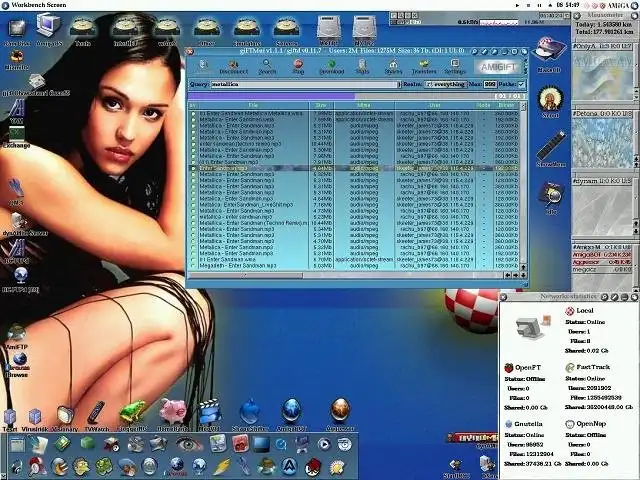This screenshot has height=480, width=640.
Task: Open the Settings toolbar button in giFTMui
Action: [x=455, y=66]
